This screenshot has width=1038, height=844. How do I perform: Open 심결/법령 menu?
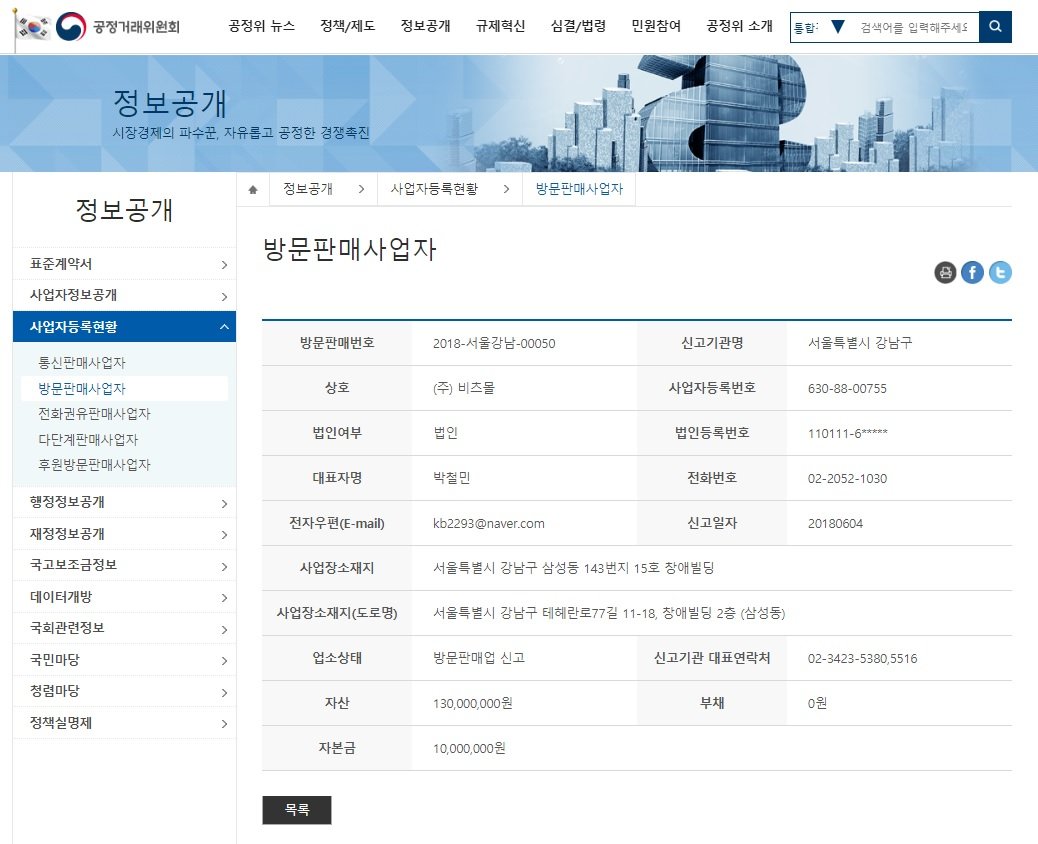pyautogui.click(x=579, y=26)
